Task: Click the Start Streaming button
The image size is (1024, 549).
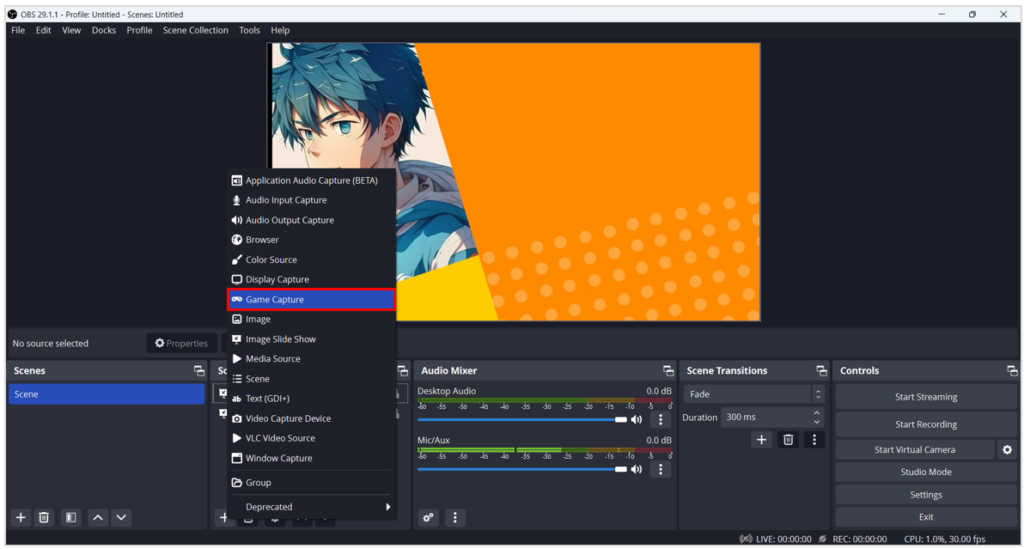Action: 925,397
